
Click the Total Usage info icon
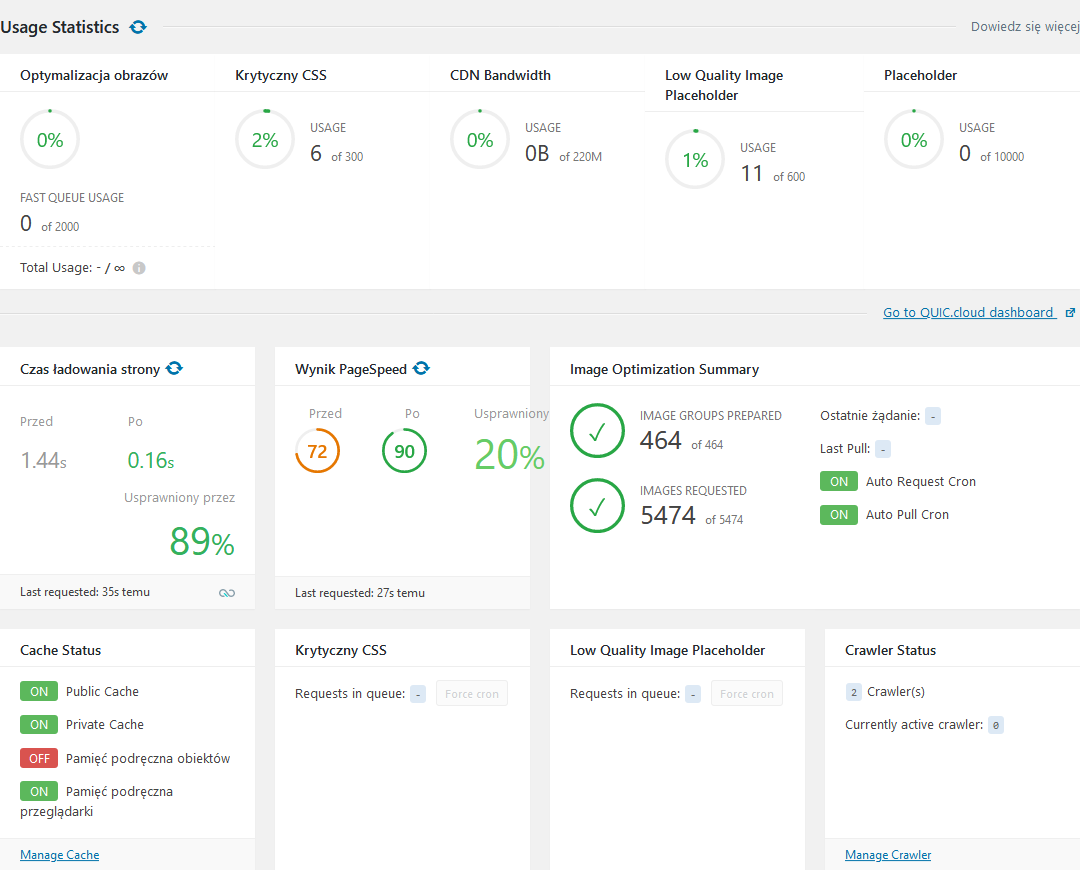coord(139,268)
